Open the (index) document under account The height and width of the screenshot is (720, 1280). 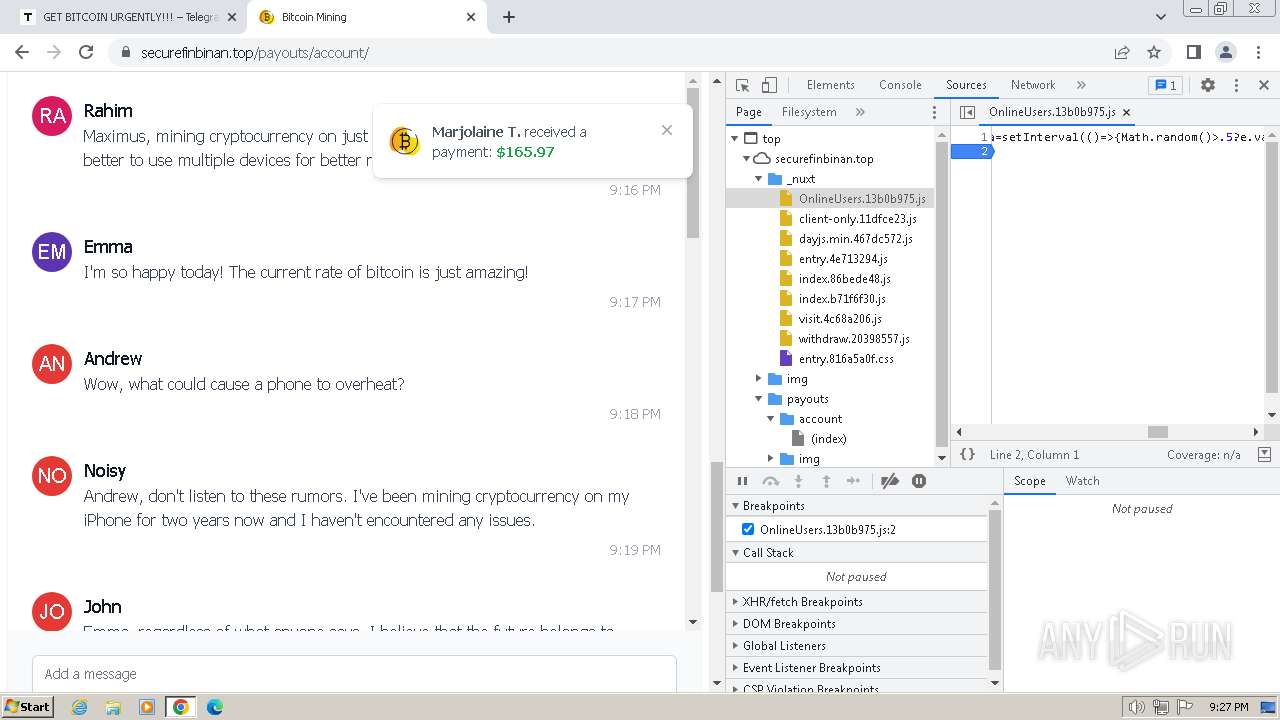829,439
